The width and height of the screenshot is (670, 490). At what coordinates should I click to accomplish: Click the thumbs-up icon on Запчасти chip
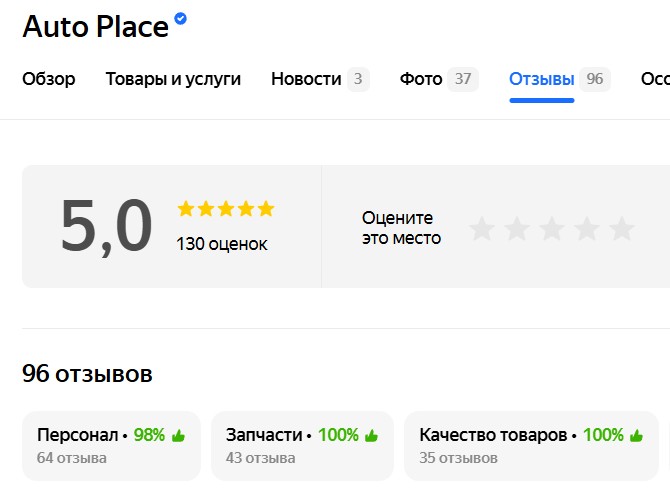tap(371, 436)
